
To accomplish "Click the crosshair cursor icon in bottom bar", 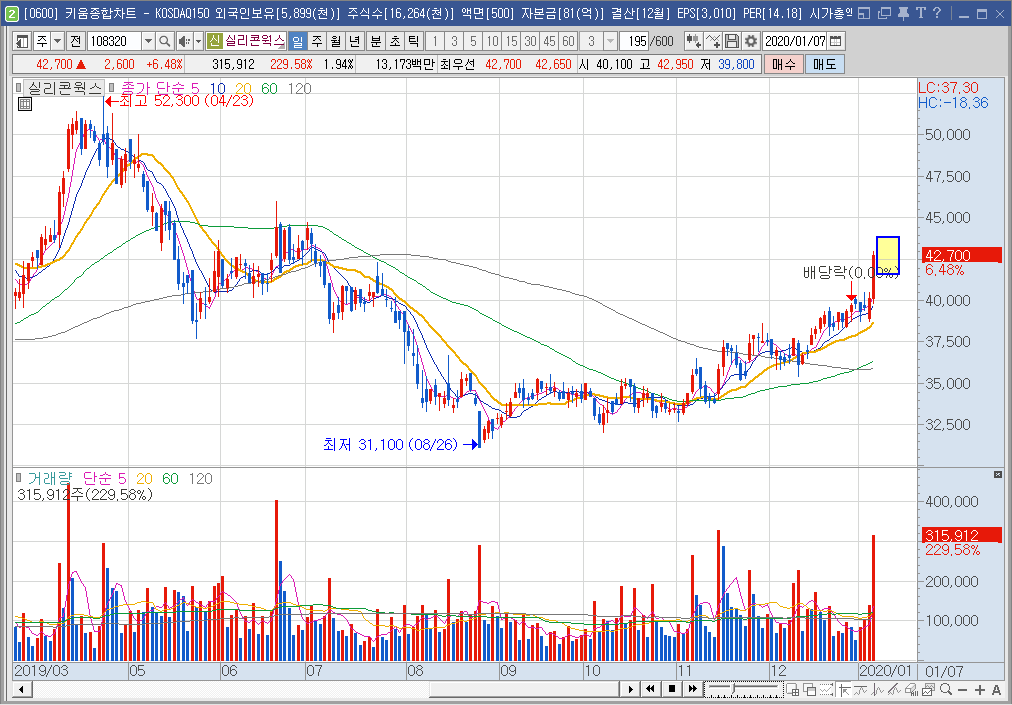I will coord(842,689).
